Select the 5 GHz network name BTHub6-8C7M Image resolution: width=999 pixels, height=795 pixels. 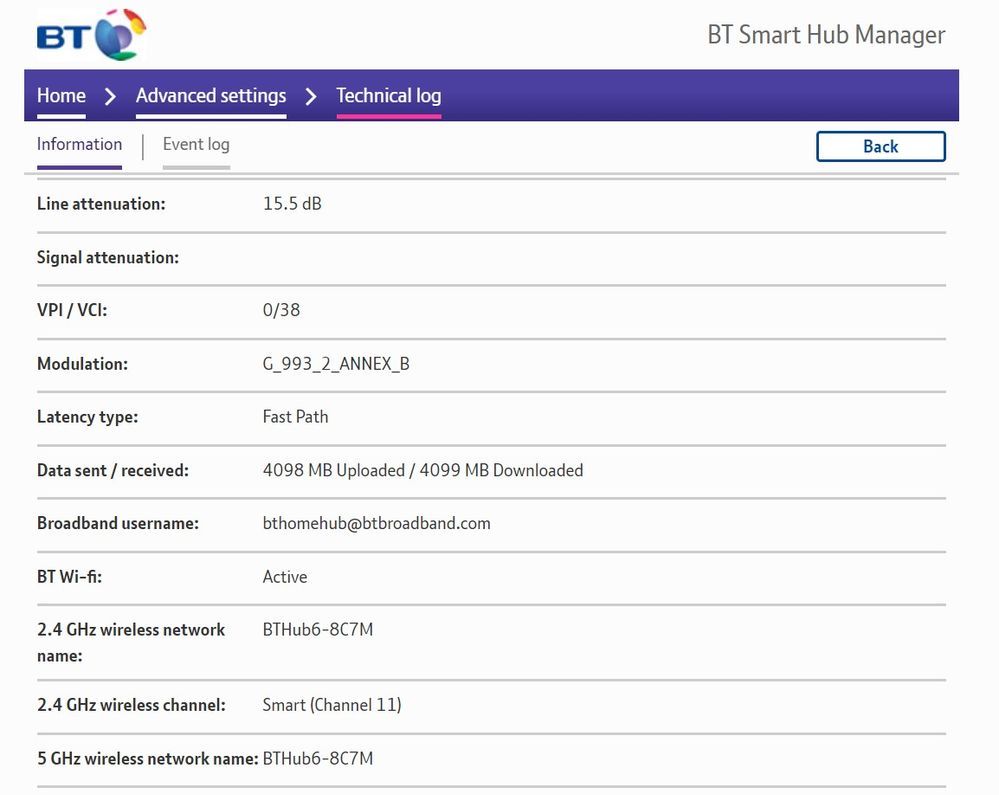[x=318, y=759]
